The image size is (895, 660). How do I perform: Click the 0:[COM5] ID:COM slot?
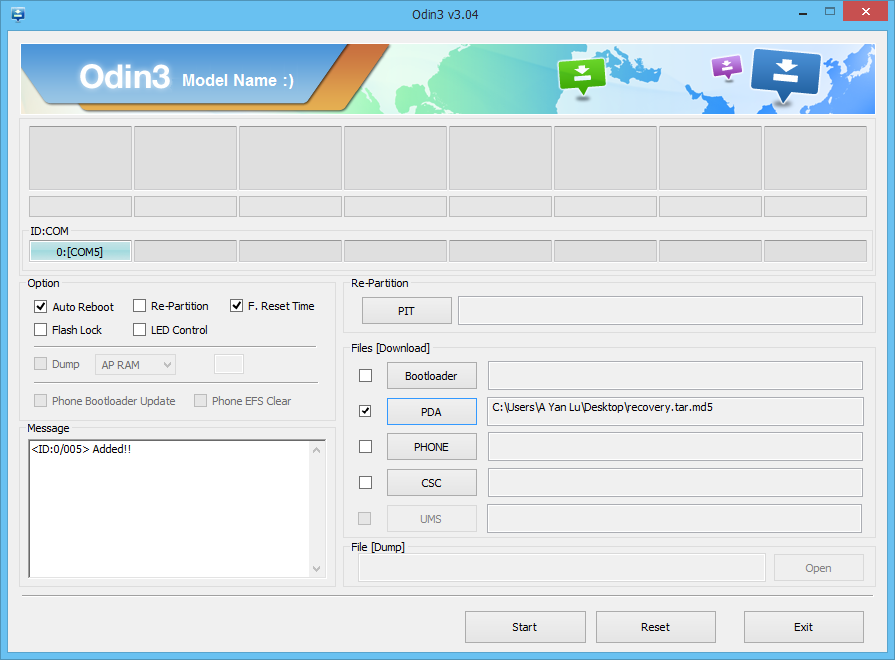tap(80, 251)
